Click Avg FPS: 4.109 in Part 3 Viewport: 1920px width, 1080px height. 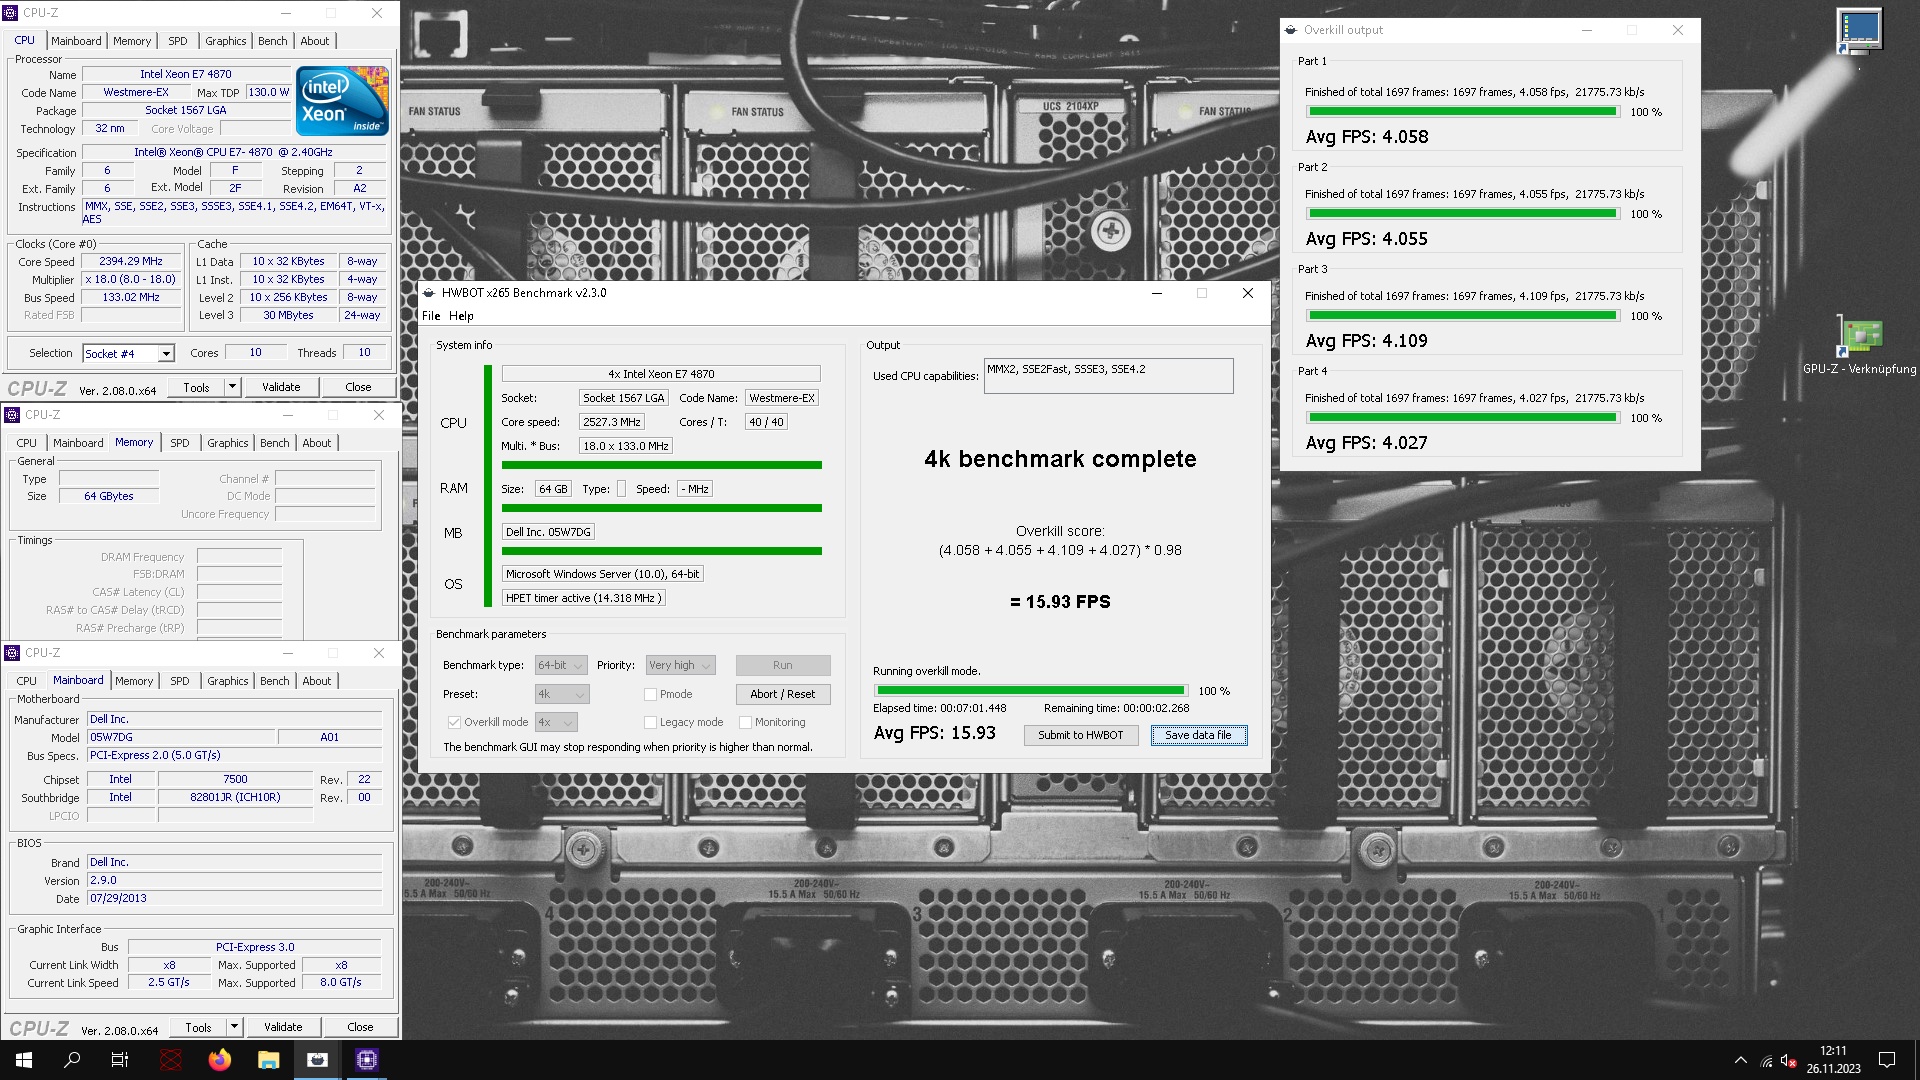[1366, 341]
